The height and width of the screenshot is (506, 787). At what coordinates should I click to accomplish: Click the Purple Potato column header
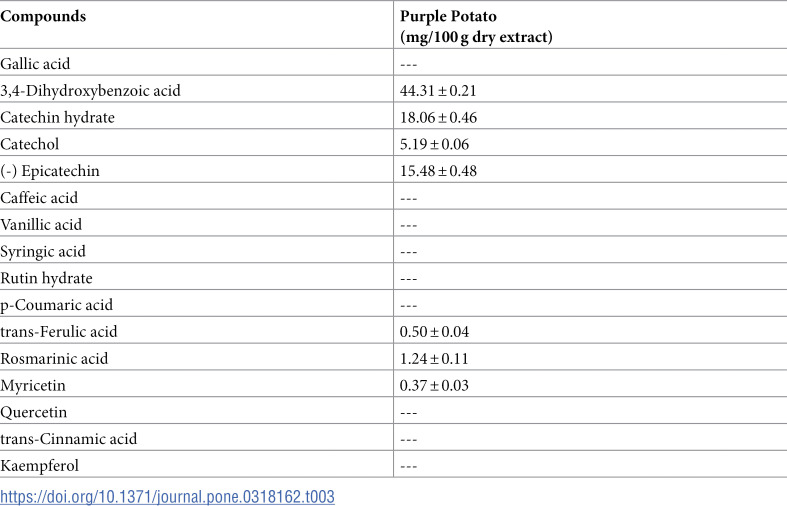476,27
